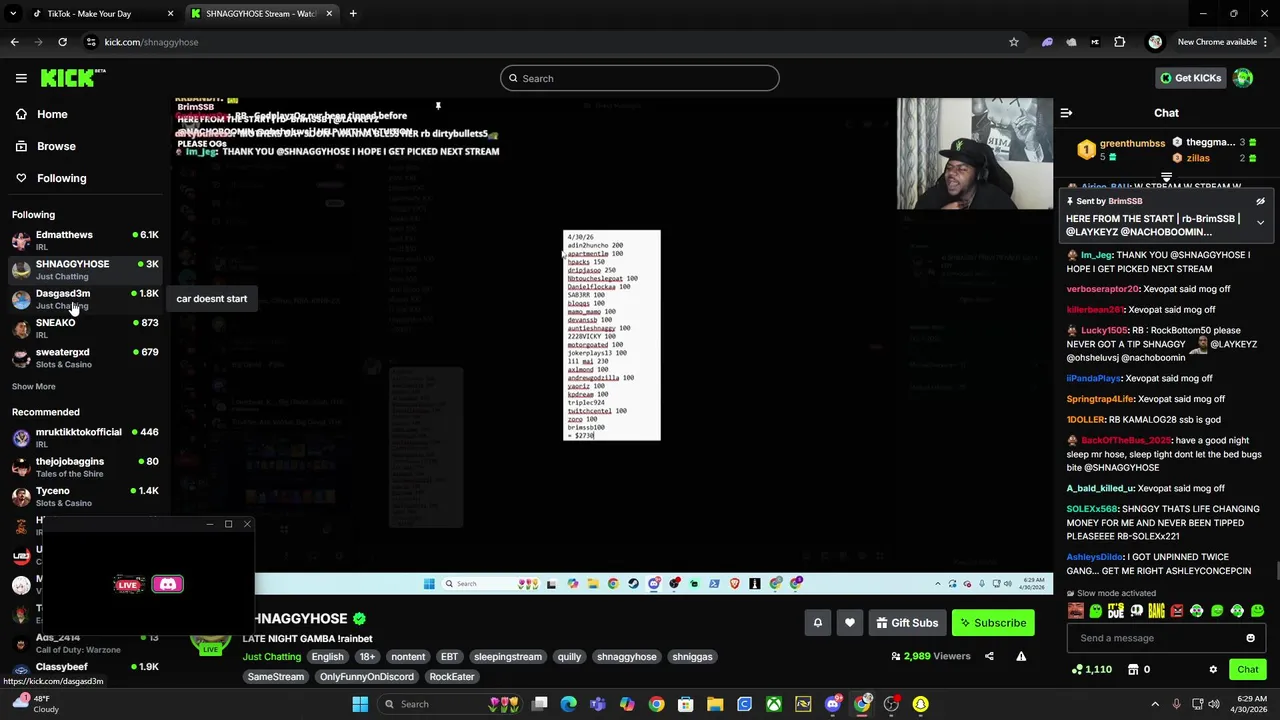Open thejojobaggins recommended channel
The image size is (1280, 720).
tap(85, 467)
